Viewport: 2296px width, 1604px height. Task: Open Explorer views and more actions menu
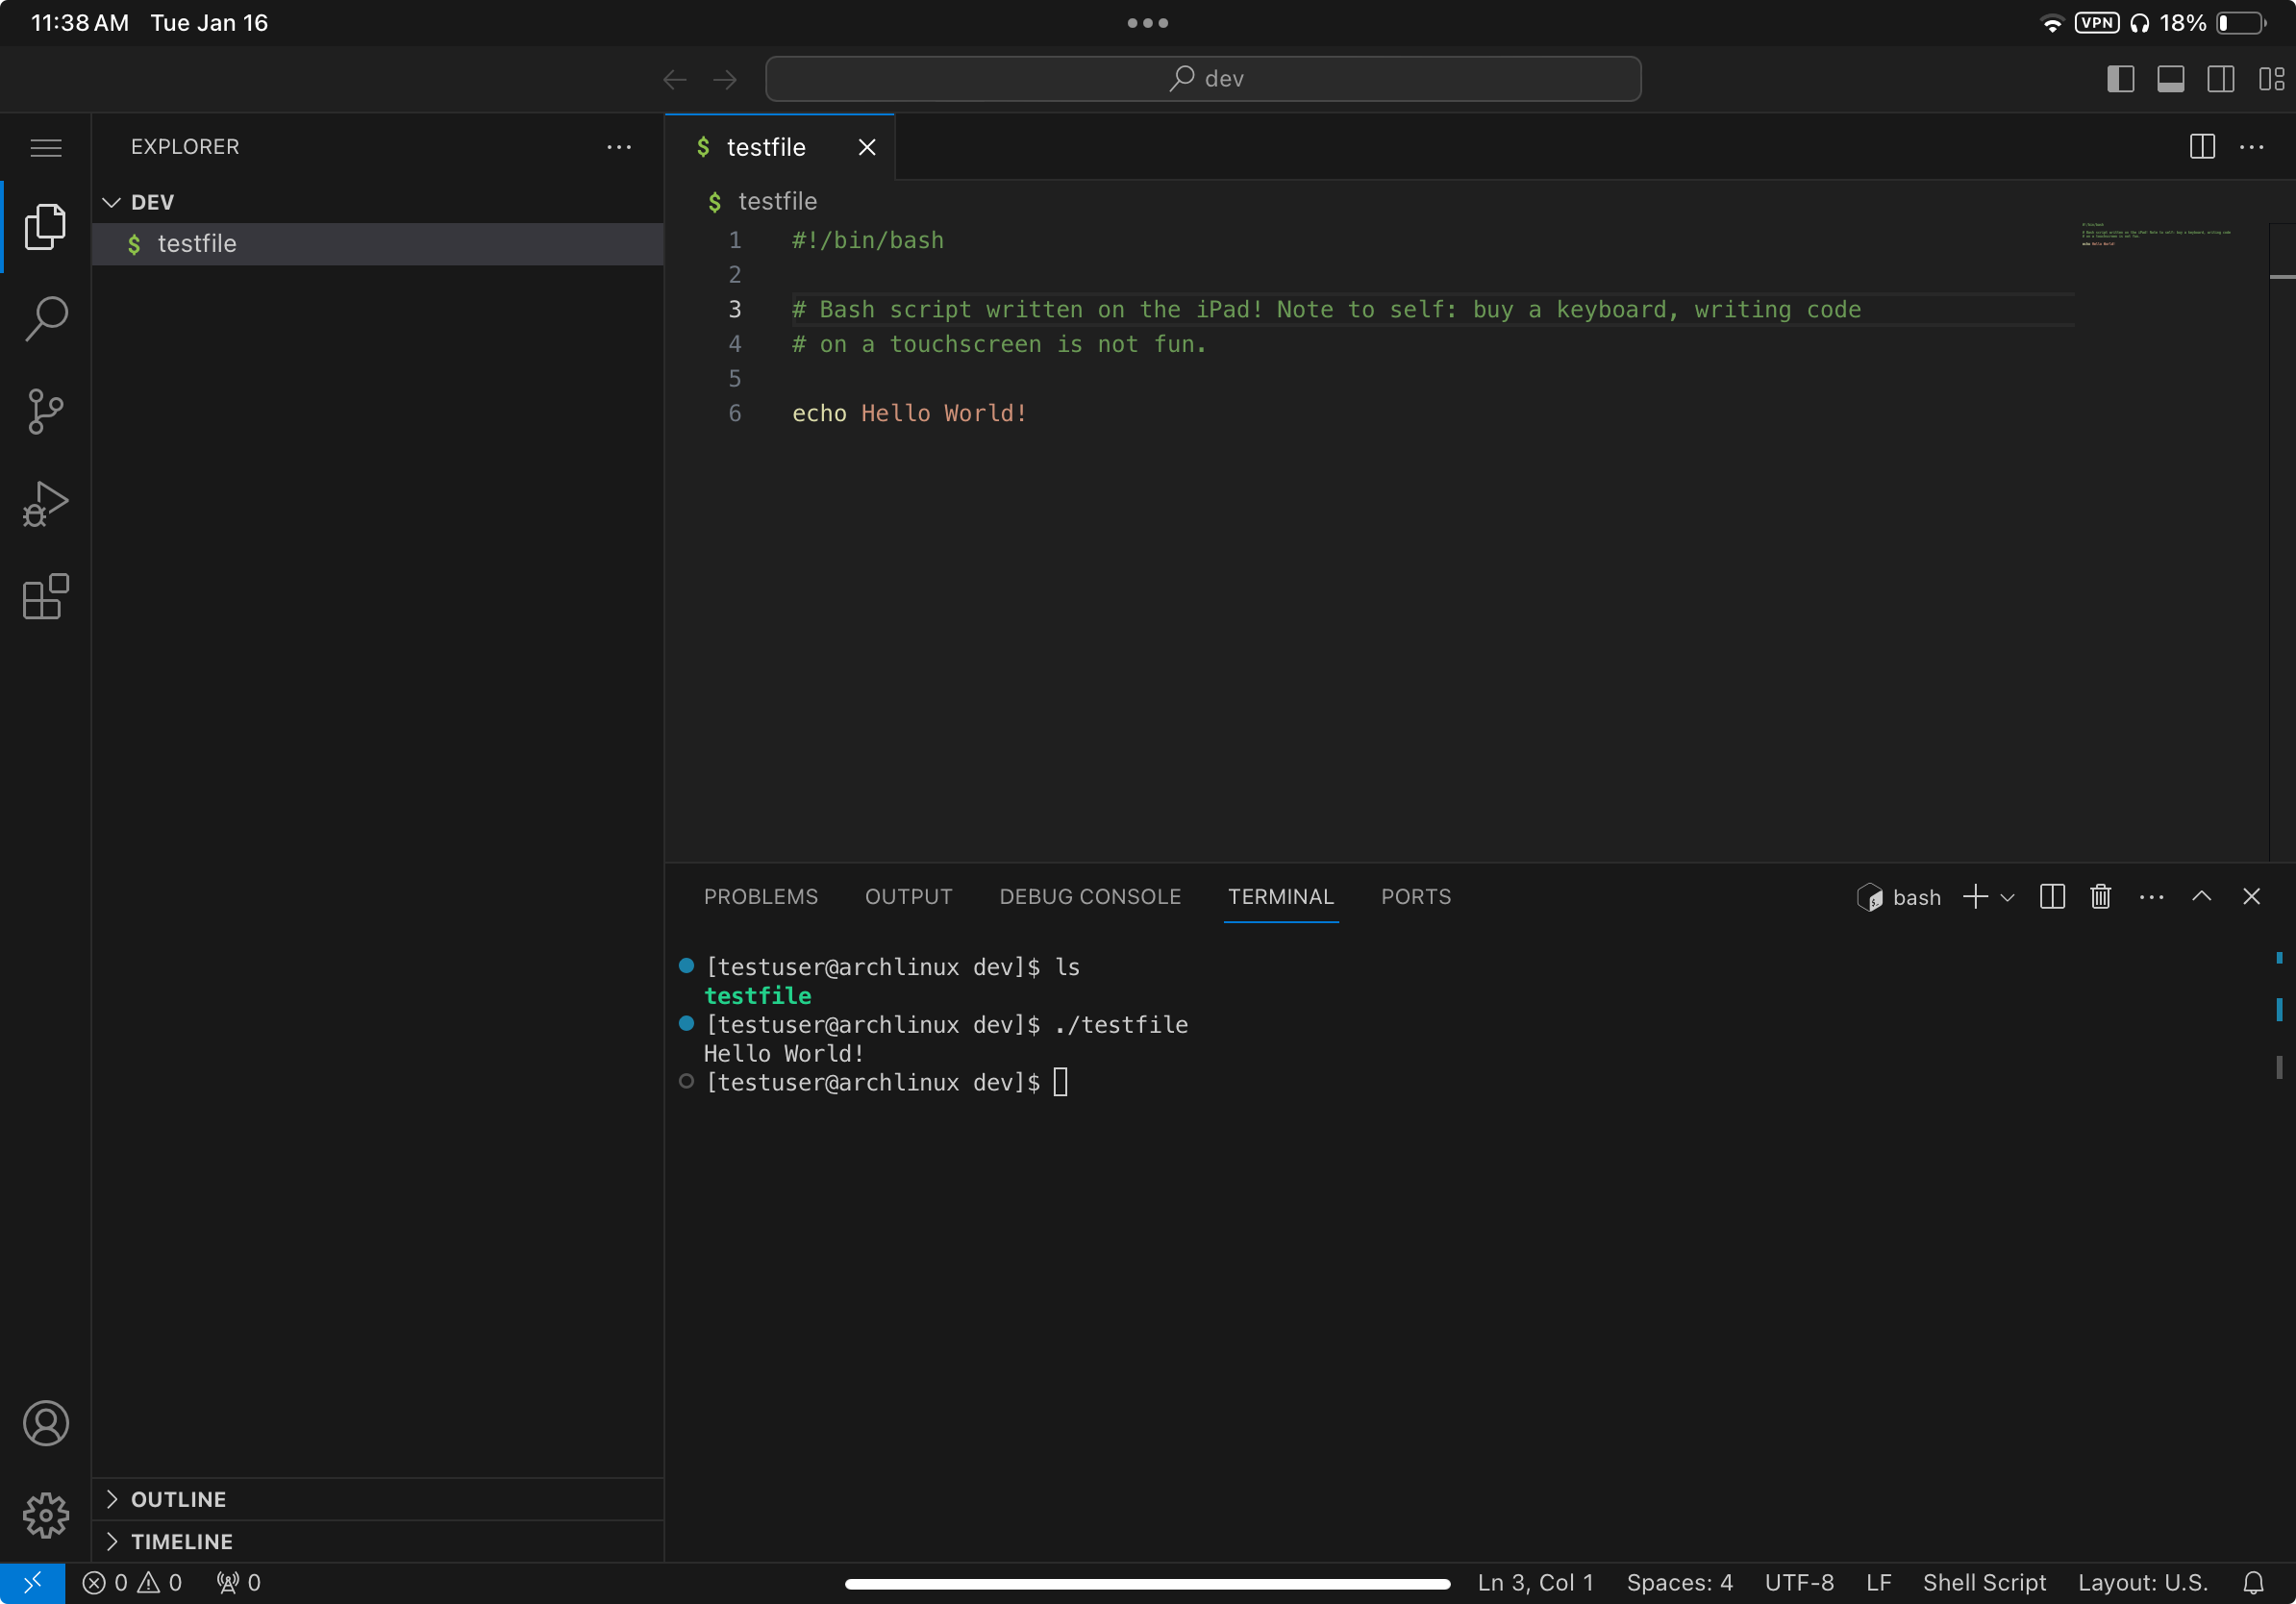click(x=619, y=147)
